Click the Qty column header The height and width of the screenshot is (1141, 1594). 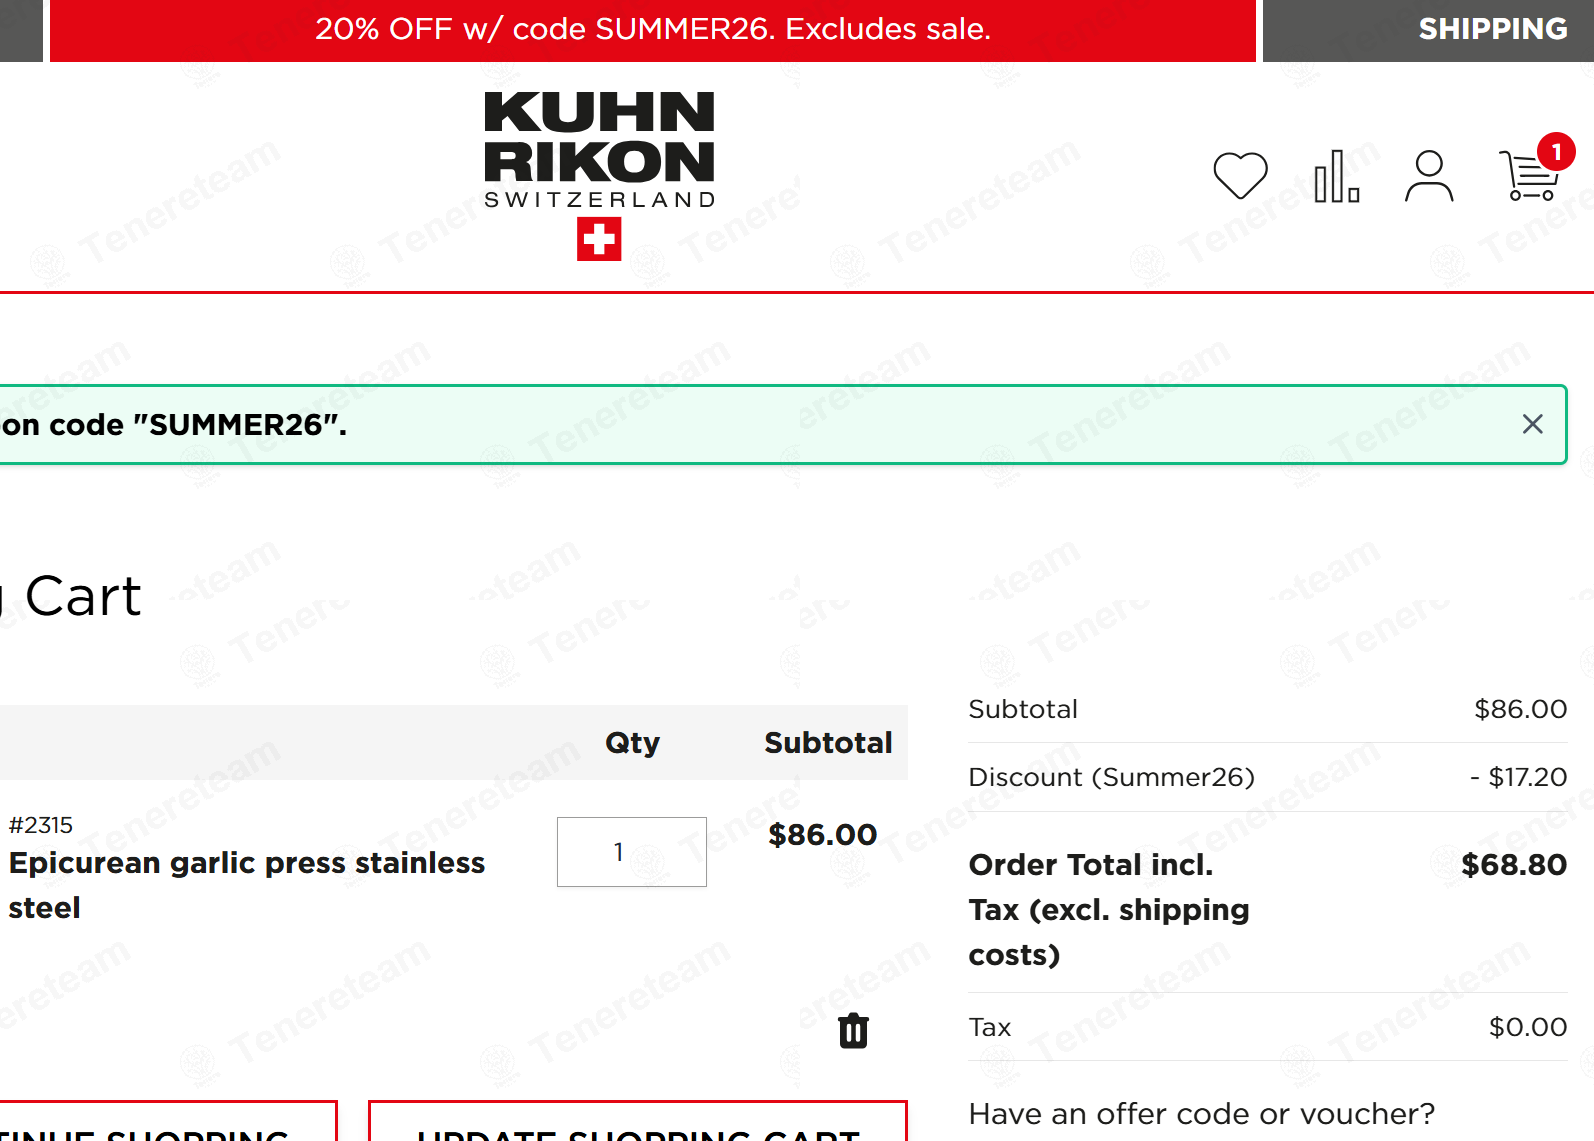click(632, 743)
